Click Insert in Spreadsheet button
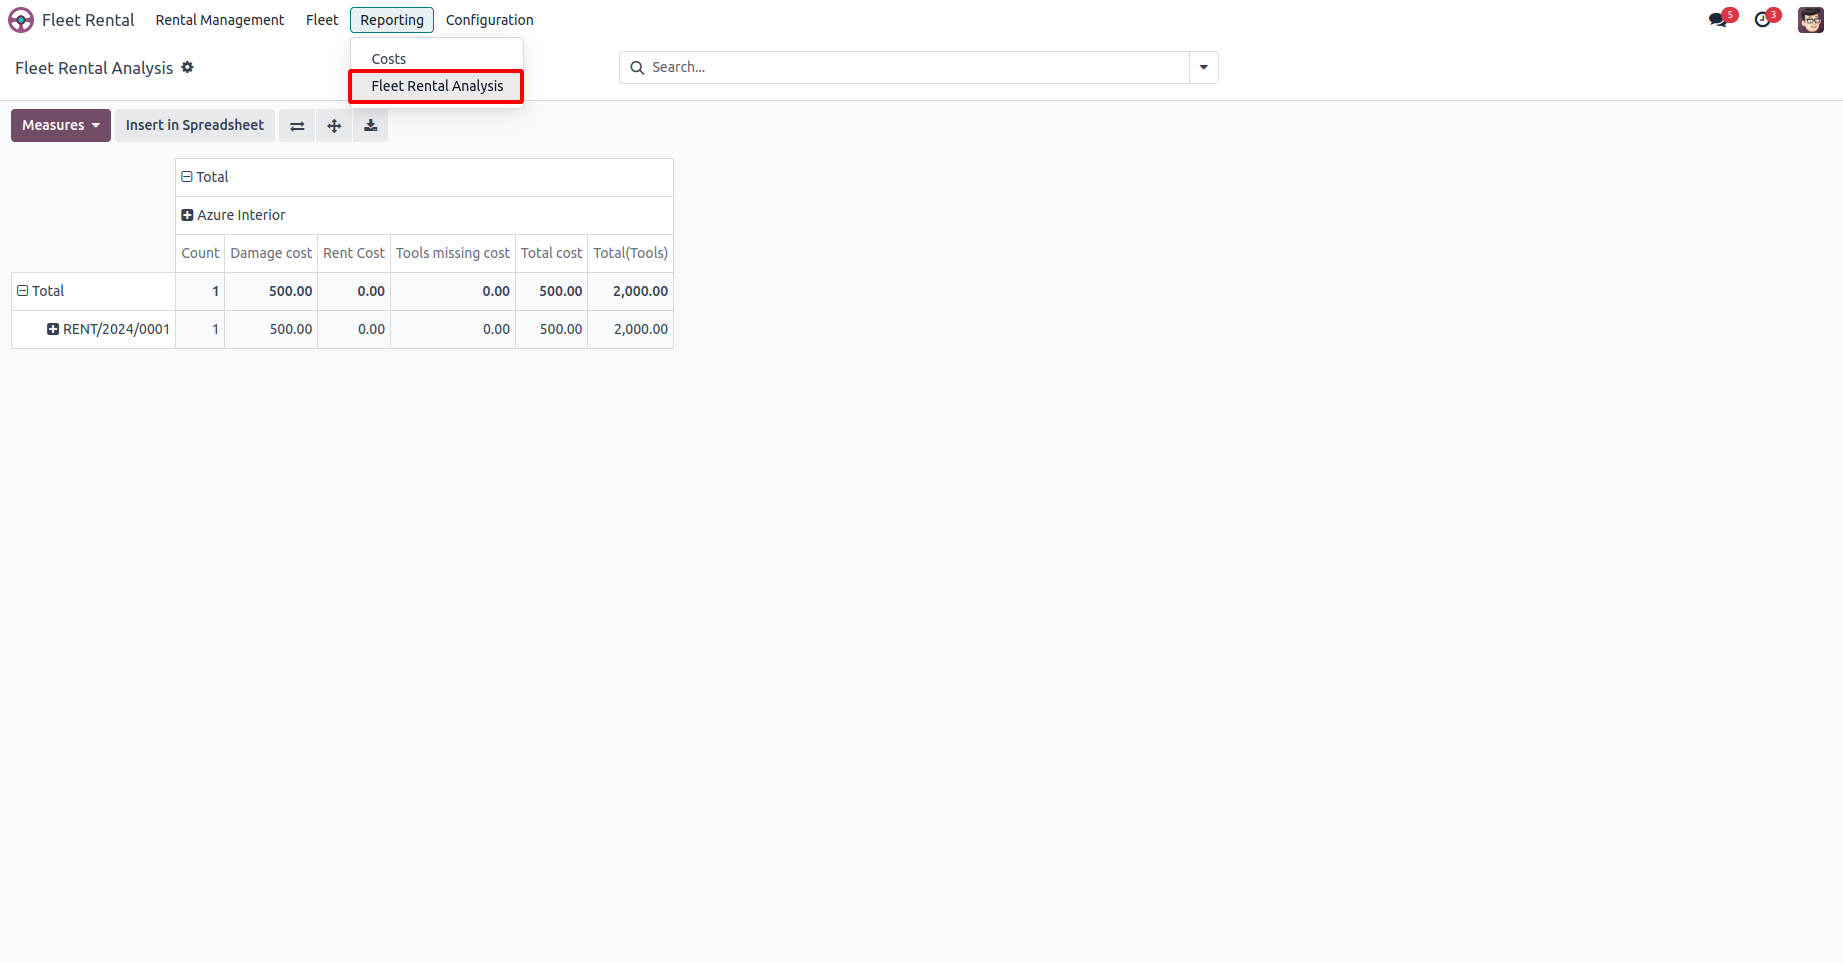The height and width of the screenshot is (963, 1843). click(x=195, y=126)
